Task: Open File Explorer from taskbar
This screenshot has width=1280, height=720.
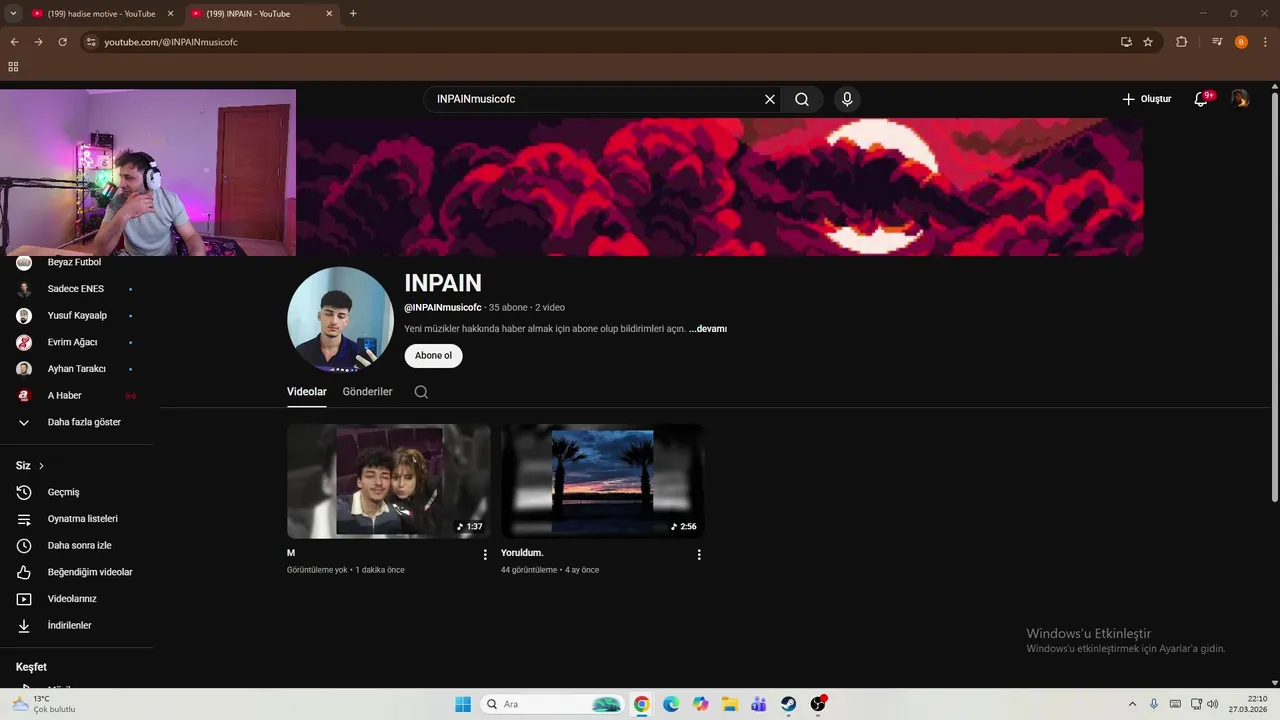Action: (x=730, y=704)
